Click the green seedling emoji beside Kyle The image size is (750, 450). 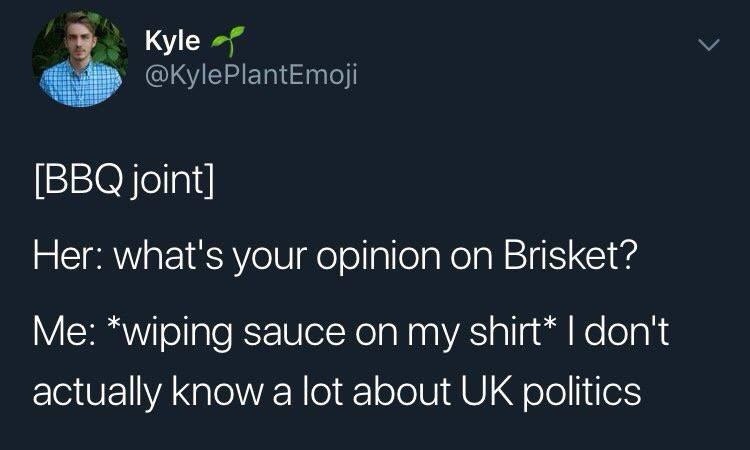pos(228,41)
